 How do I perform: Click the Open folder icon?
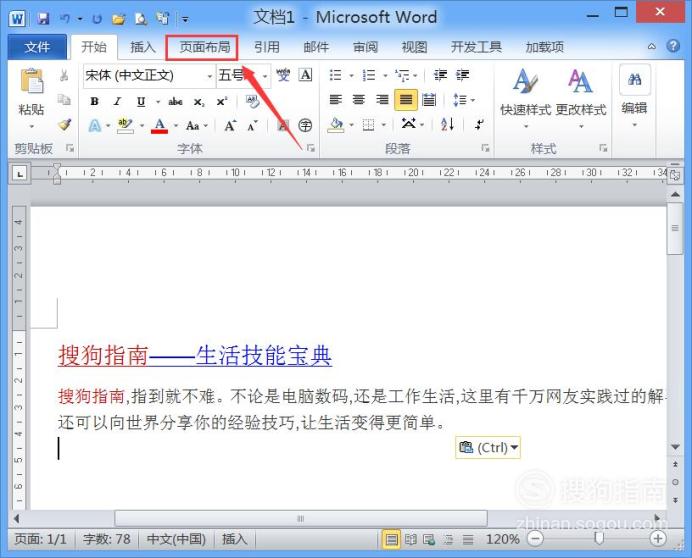(x=118, y=19)
